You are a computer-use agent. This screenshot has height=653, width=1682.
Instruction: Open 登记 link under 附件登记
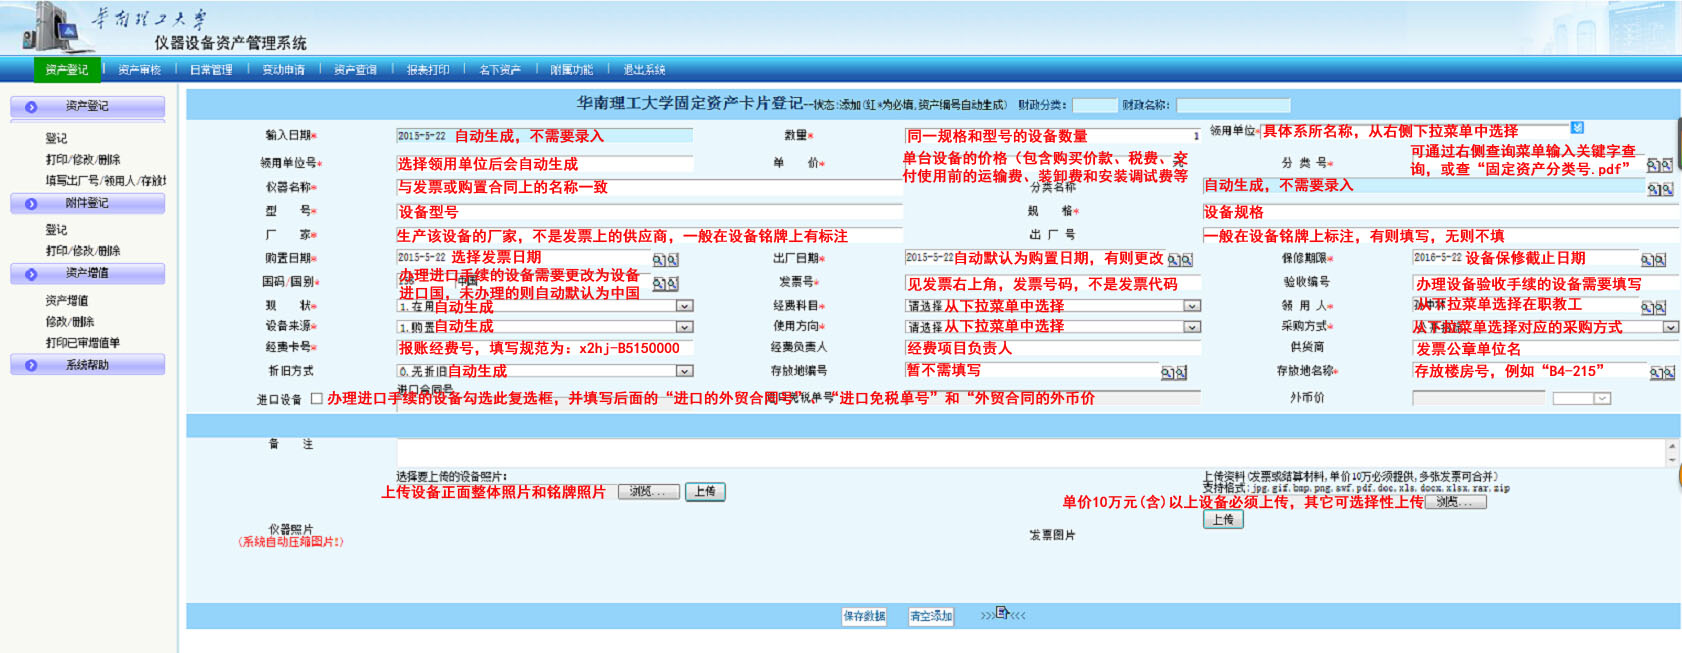(x=57, y=230)
